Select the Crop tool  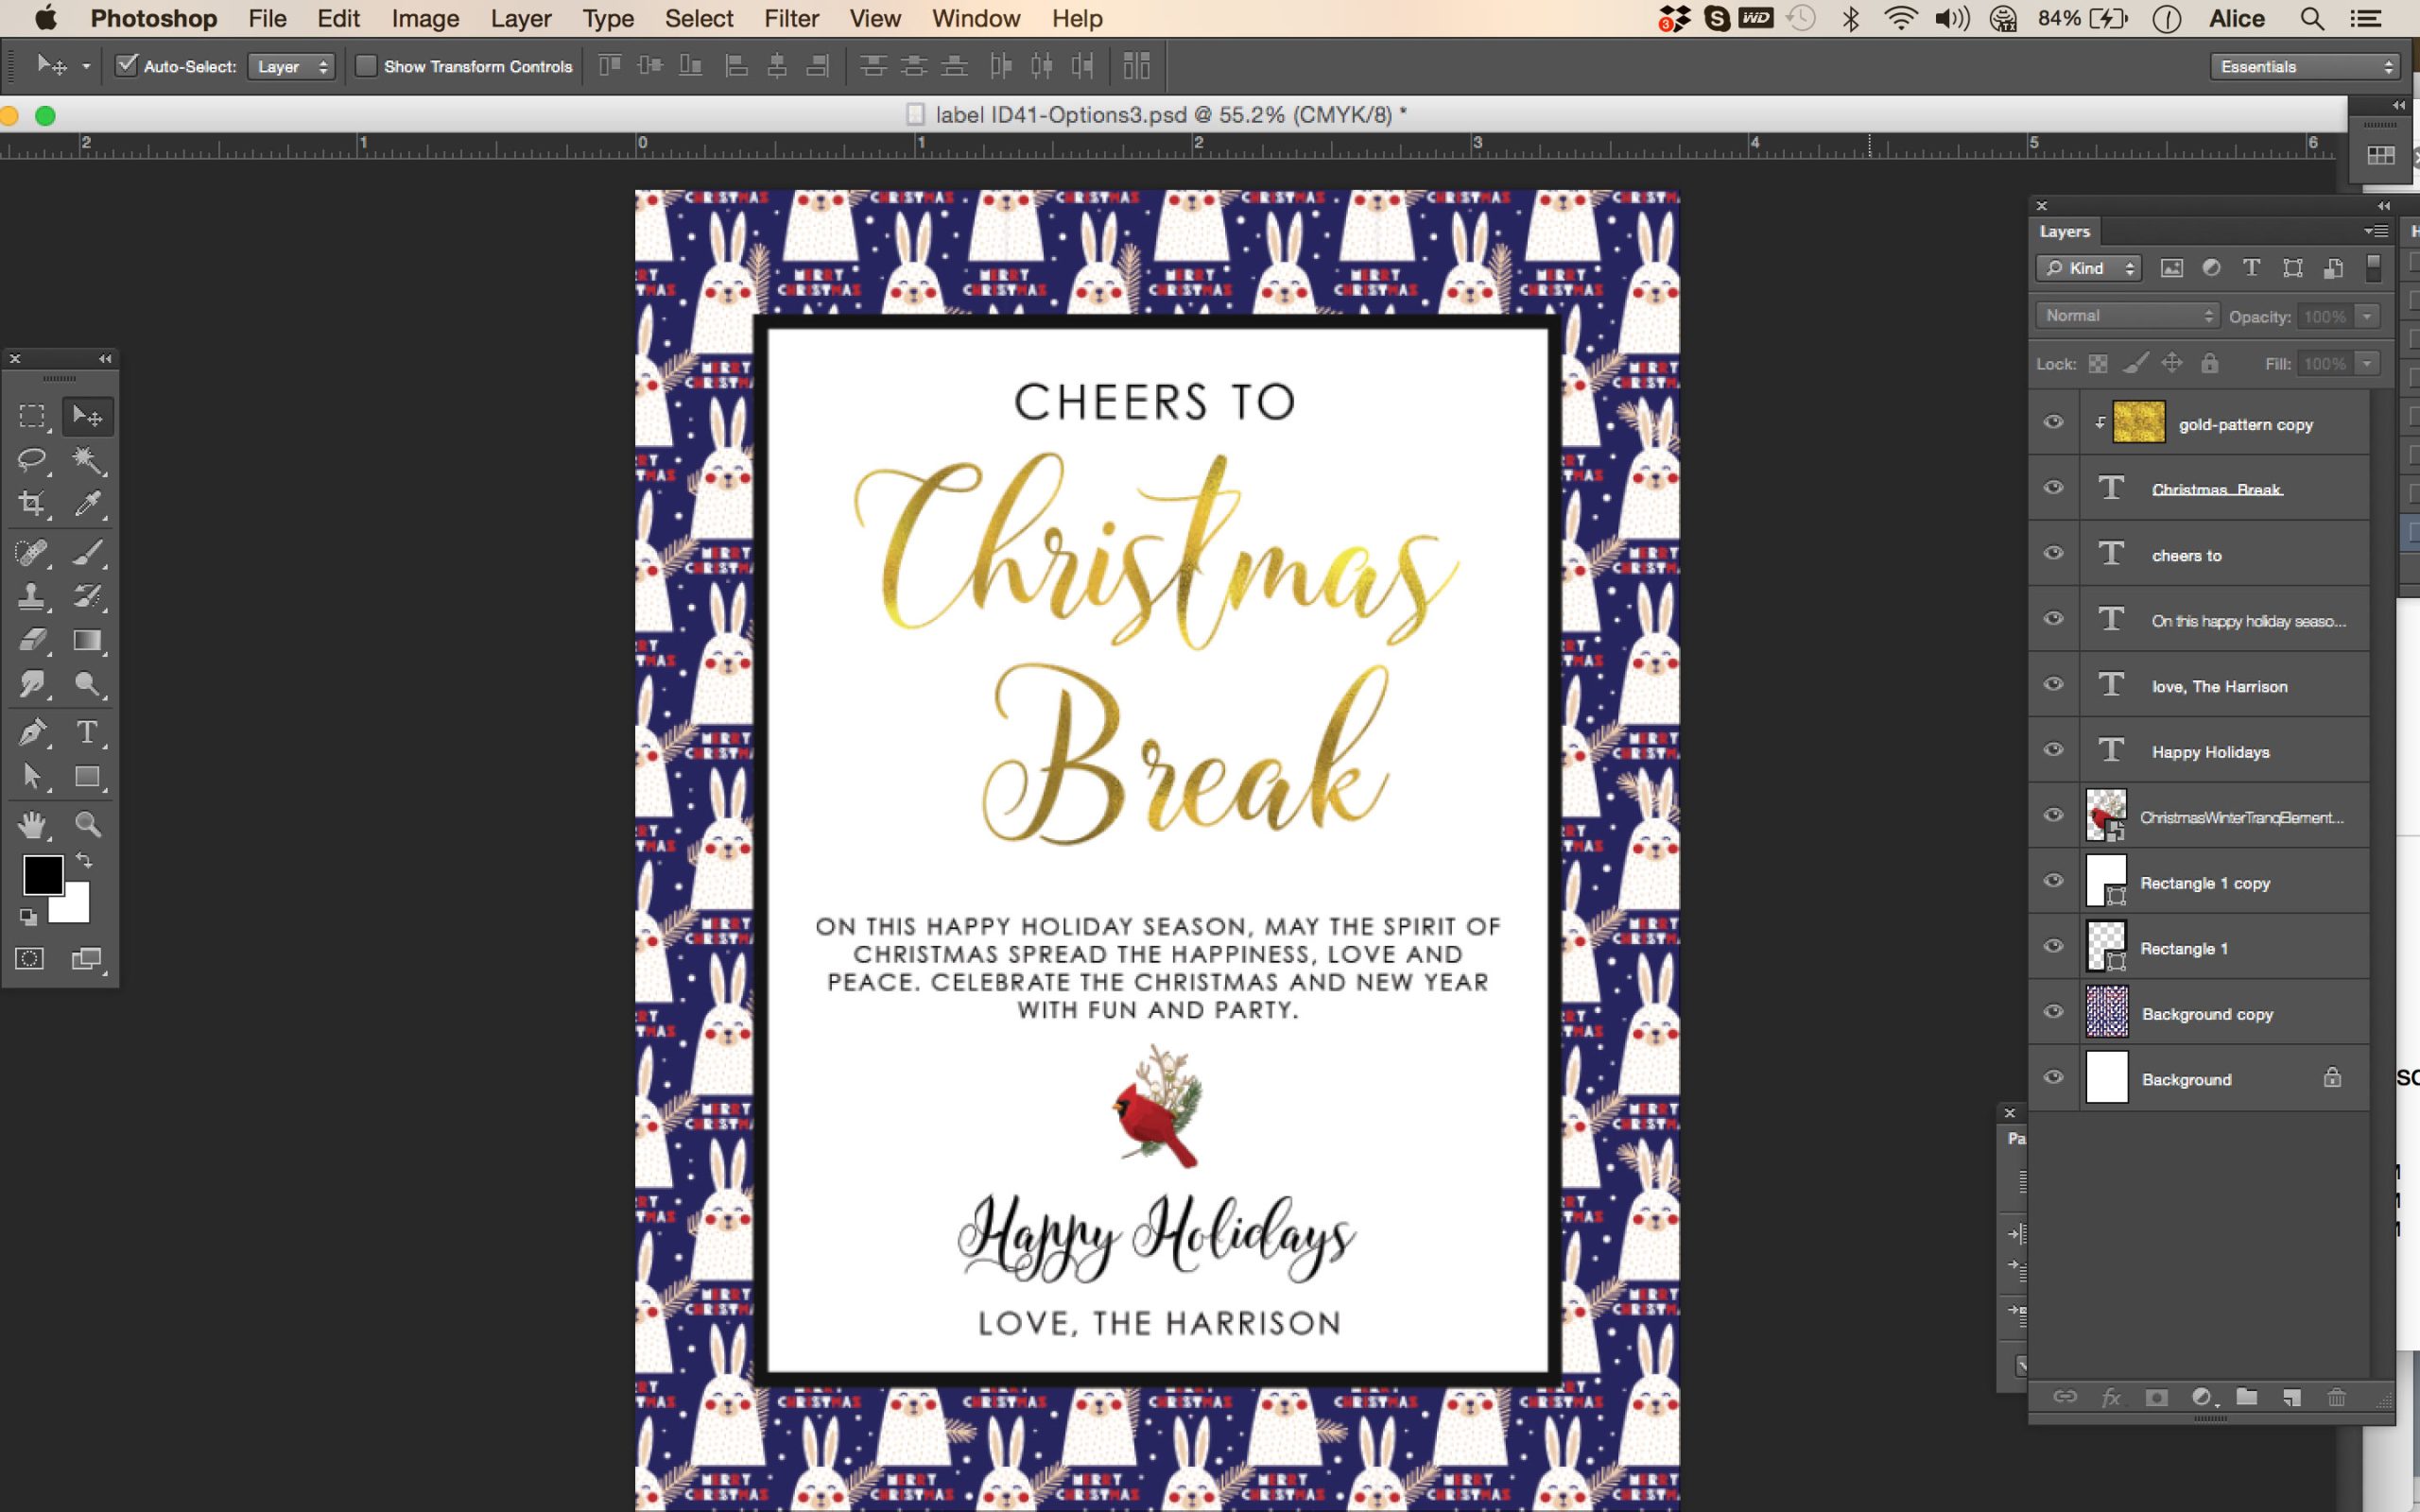click(32, 503)
